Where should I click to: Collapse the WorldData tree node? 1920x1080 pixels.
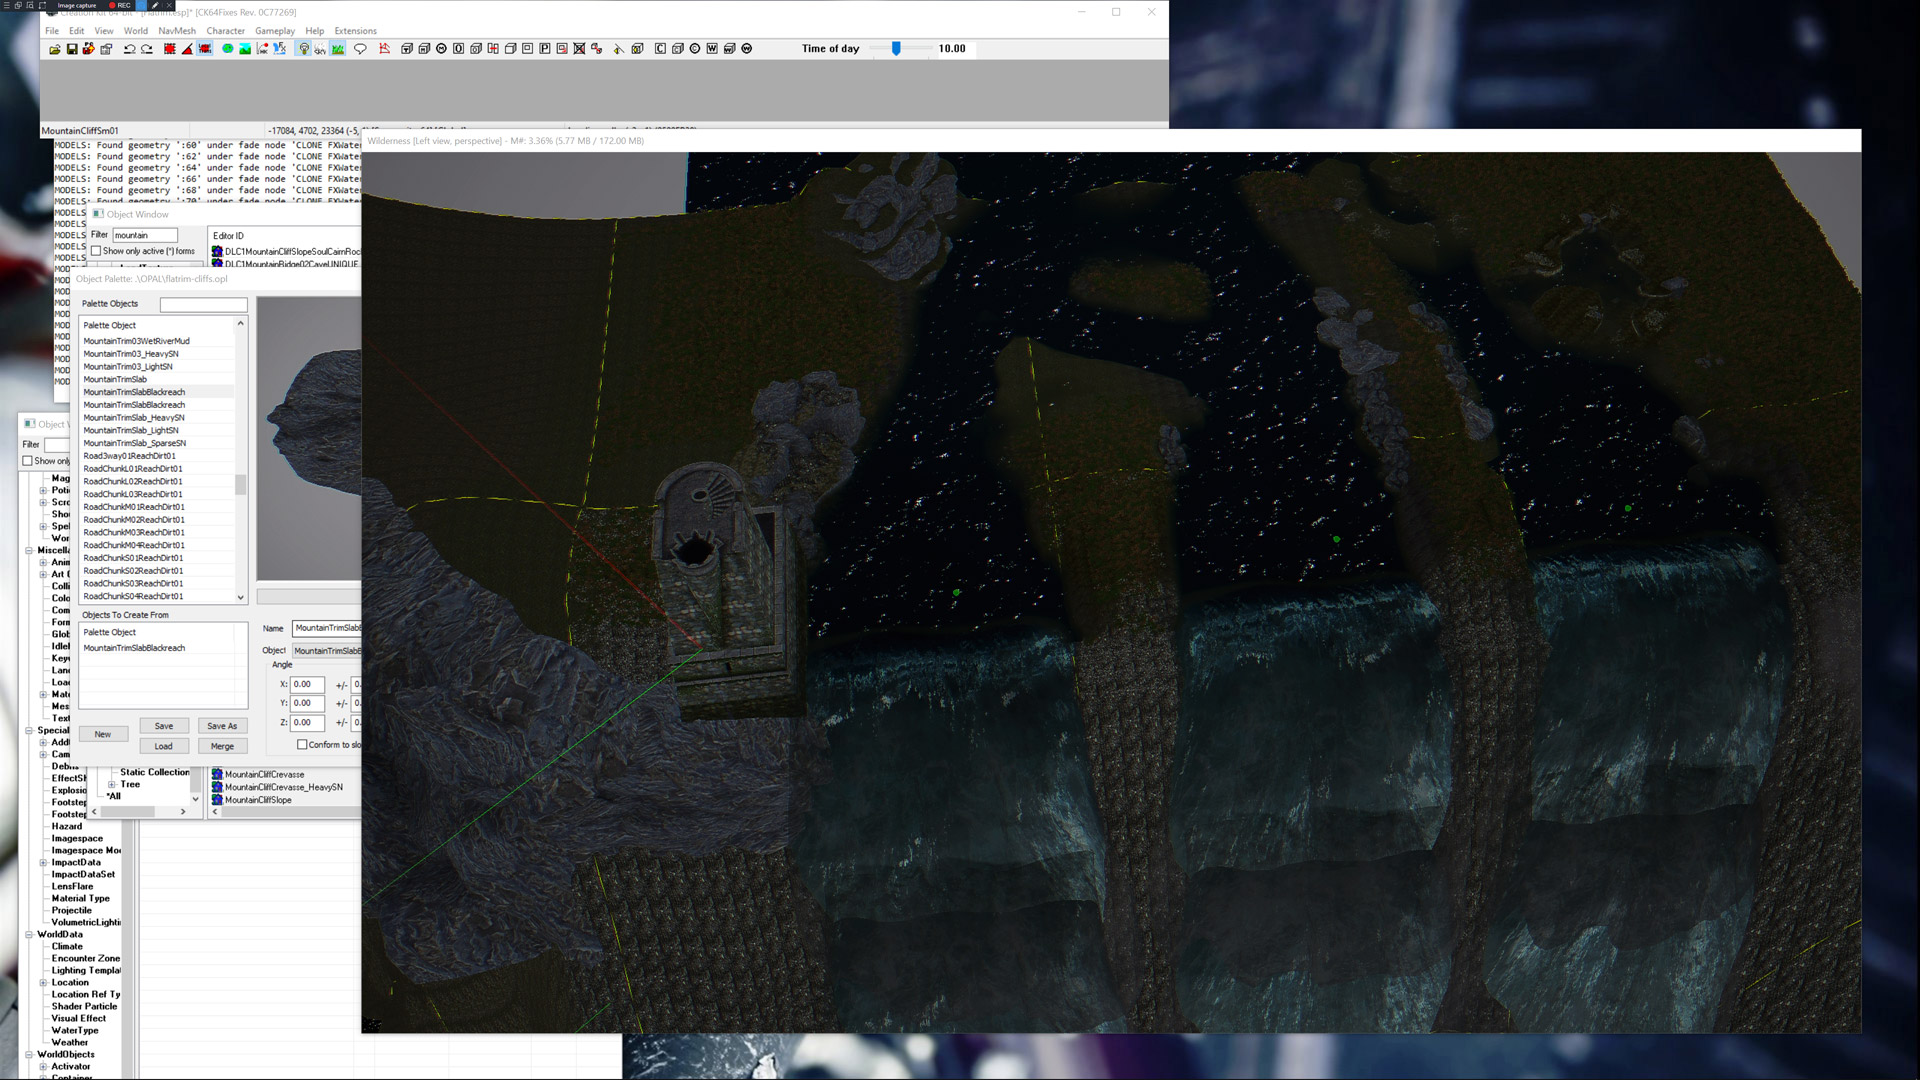click(29, 935)
